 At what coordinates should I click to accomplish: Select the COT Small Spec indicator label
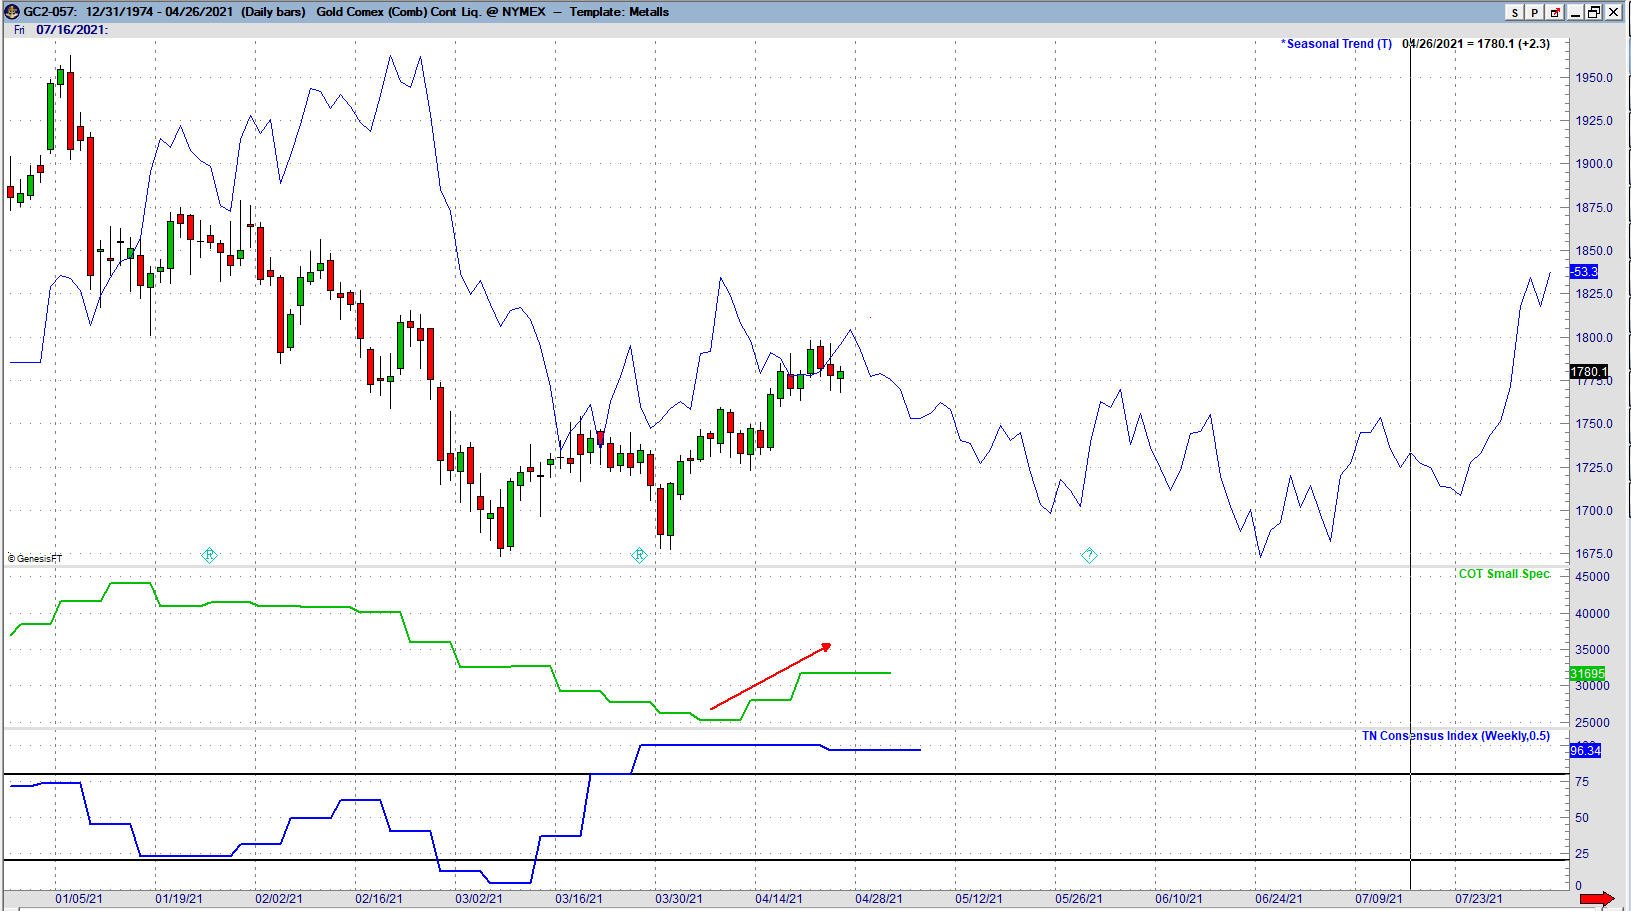(1504, 574)
